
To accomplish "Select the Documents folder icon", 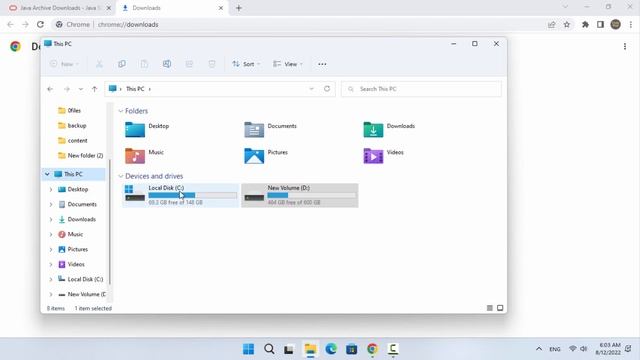I will pos(254,130).
